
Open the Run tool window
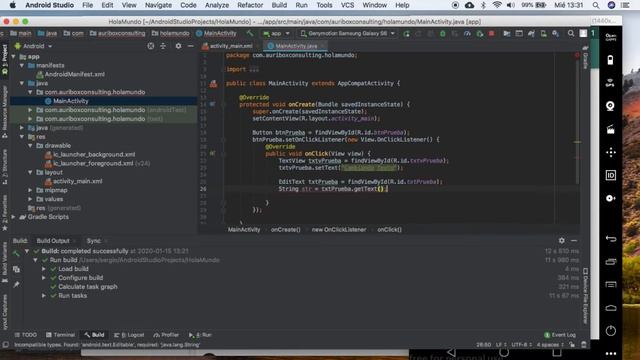tap(200, 335)
